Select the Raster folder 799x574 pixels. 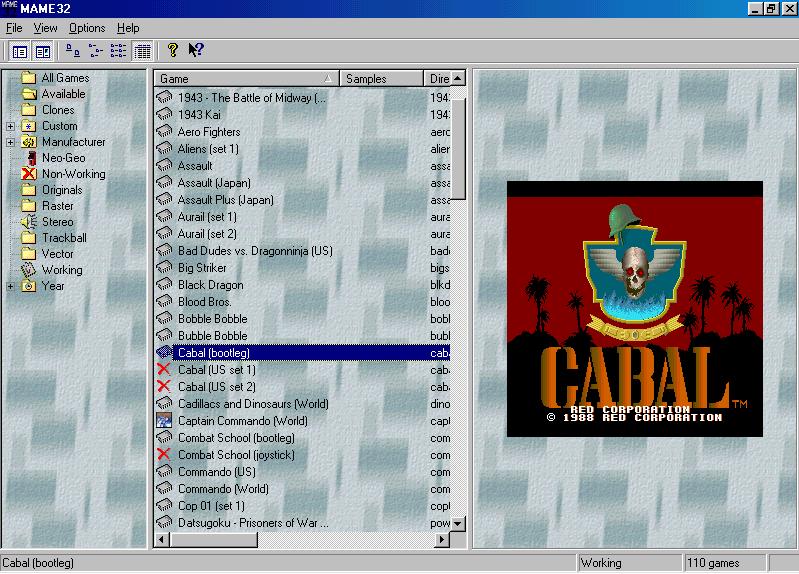(57, 206)
